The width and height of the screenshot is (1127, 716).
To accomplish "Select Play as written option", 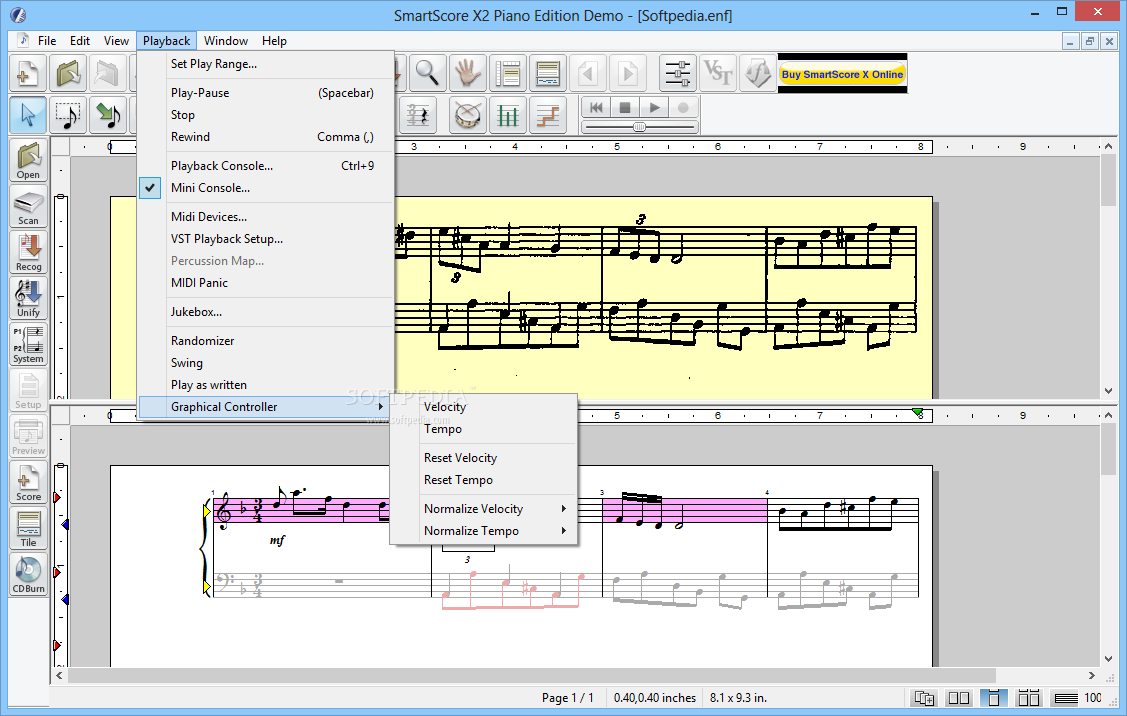I will 266,385.
